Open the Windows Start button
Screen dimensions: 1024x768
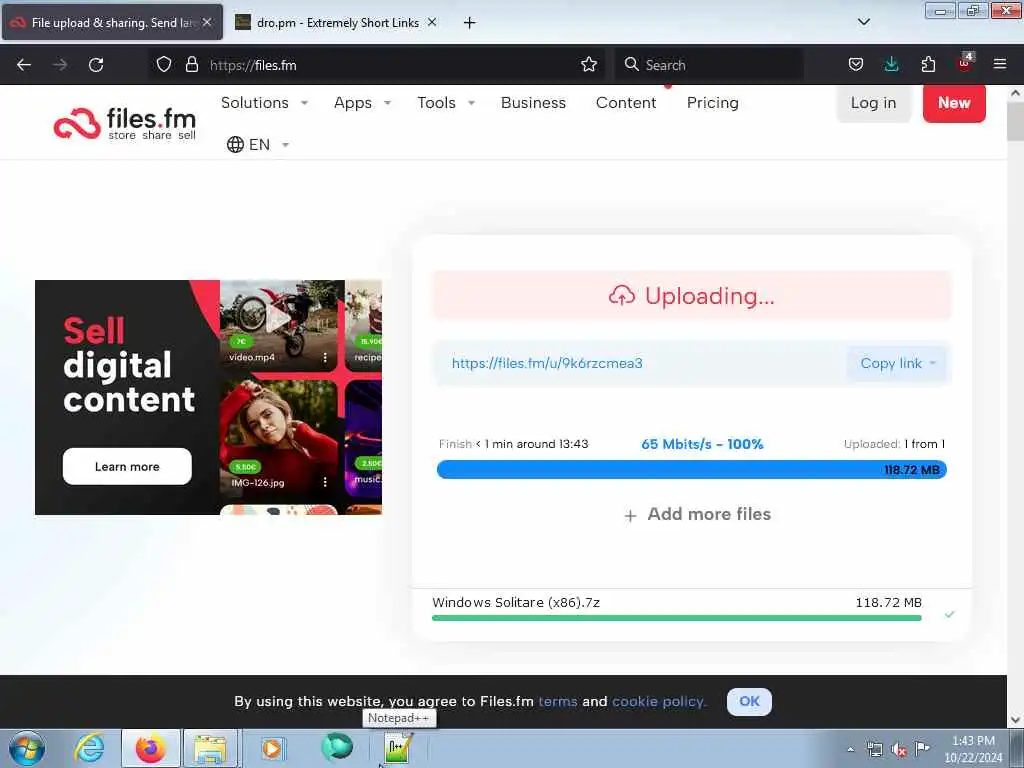coord(27,748)
